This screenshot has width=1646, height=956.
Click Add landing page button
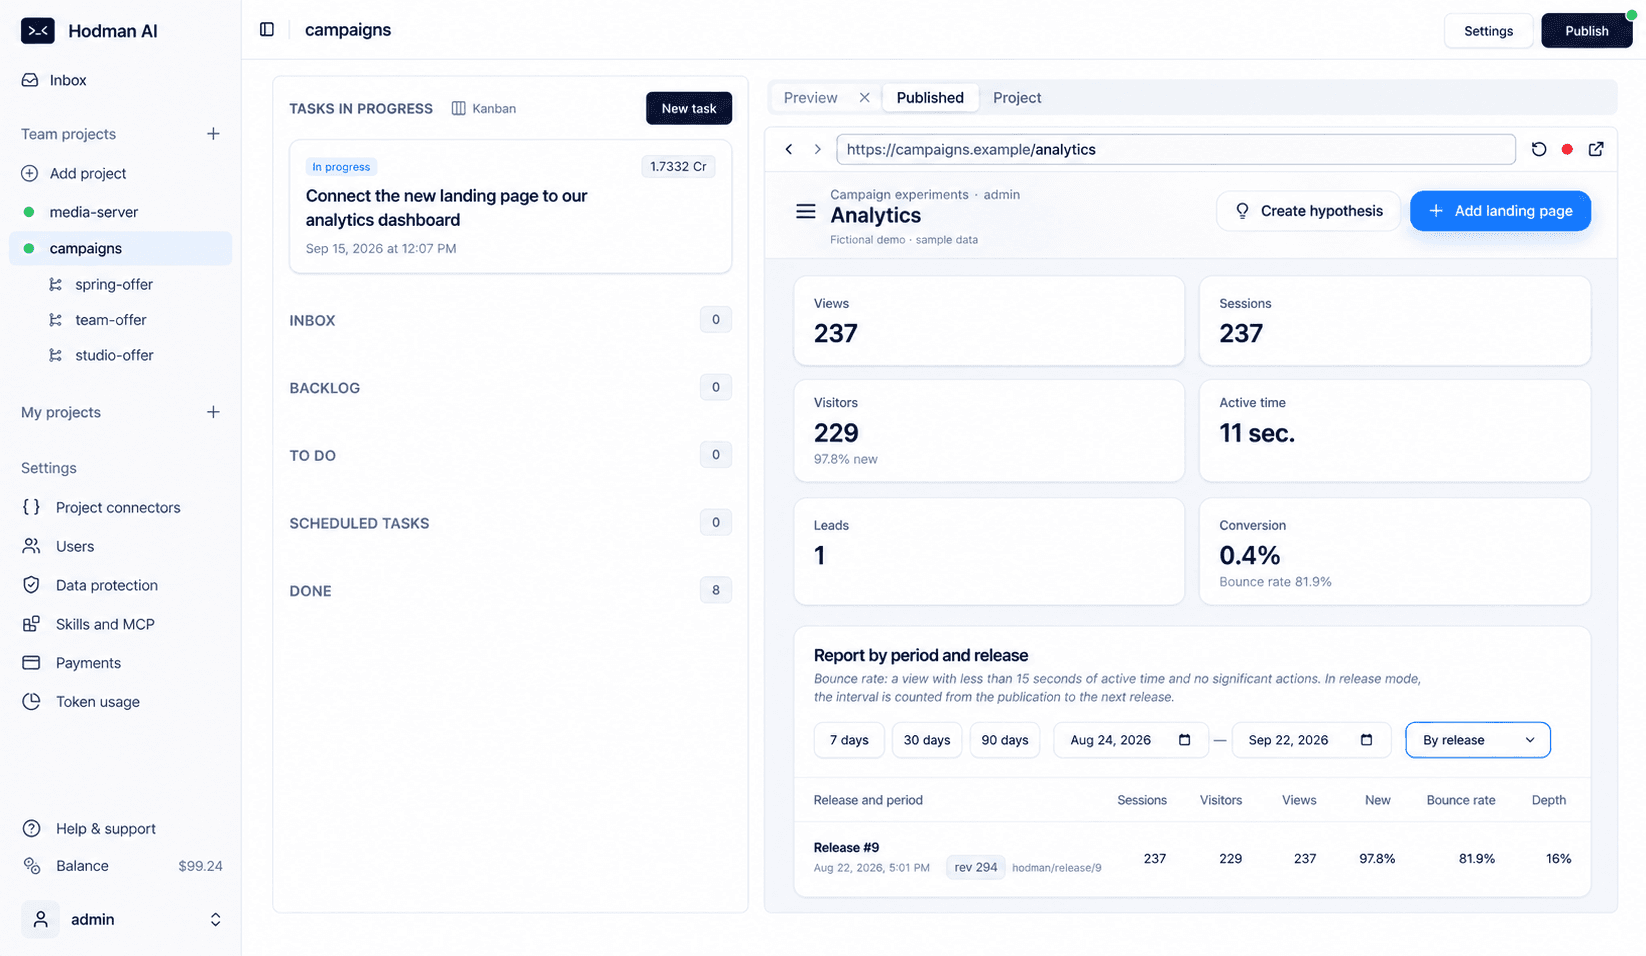coord(1500,211)
